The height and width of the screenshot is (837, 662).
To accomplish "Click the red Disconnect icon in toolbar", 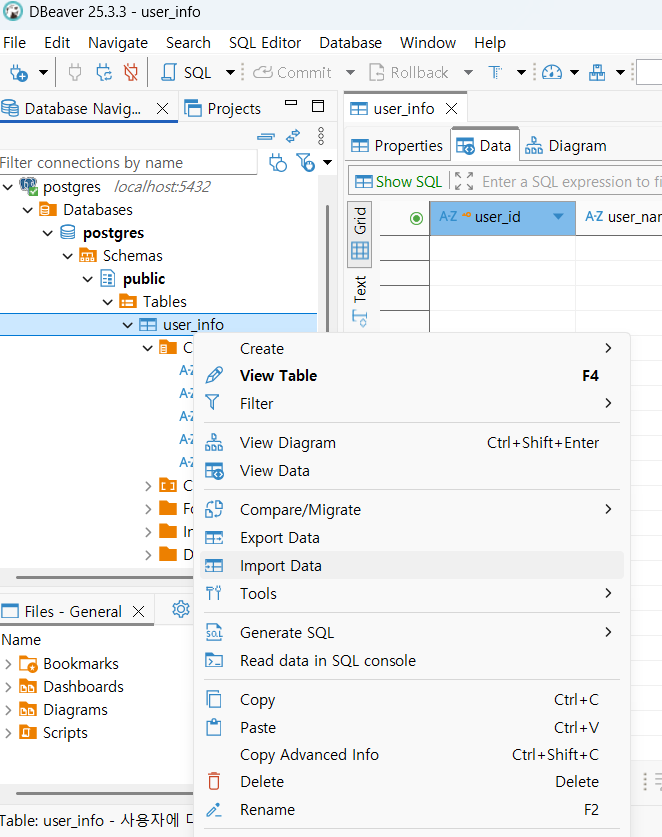I will 131,73.
